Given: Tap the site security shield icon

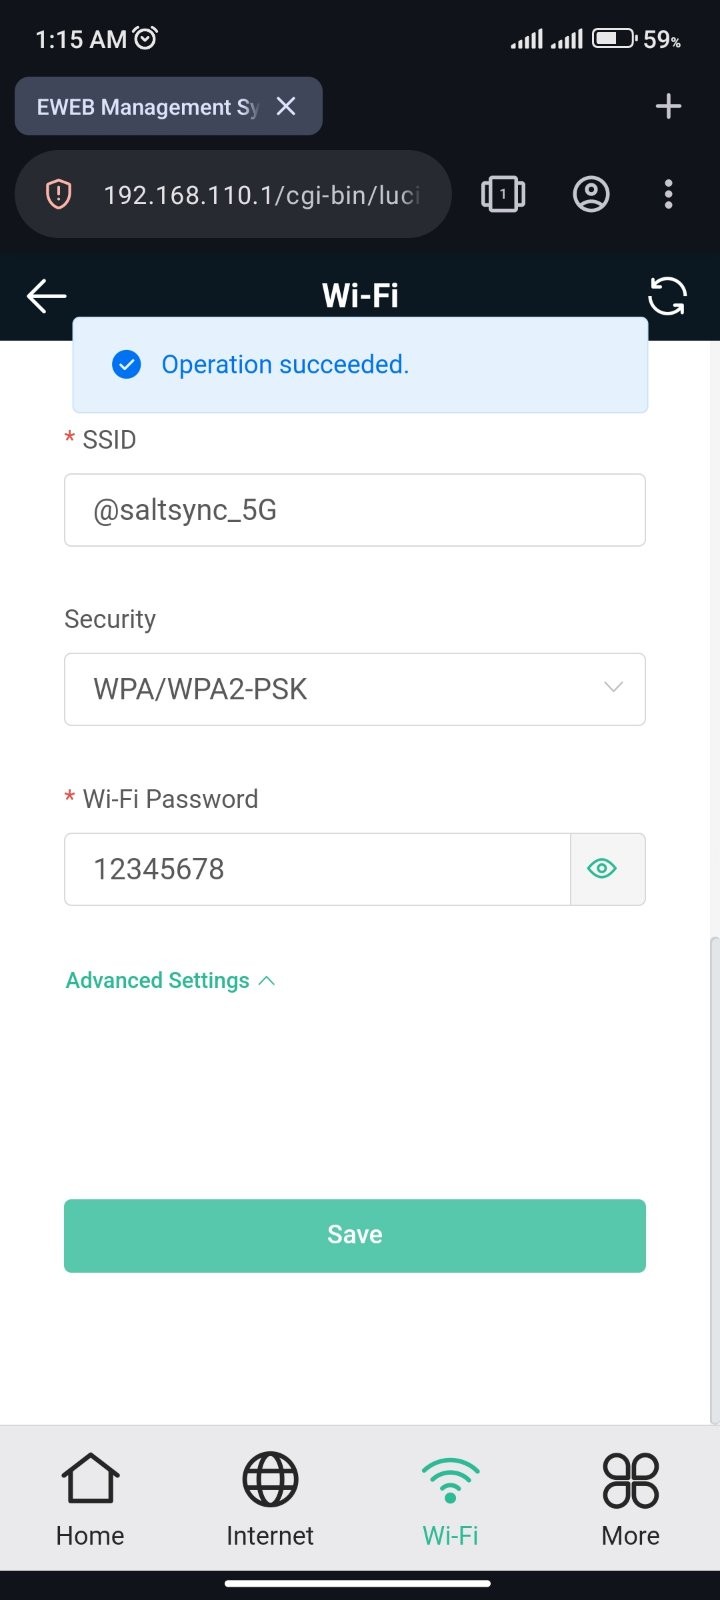Looking at the screenshot, I should [x=59, y=194].
